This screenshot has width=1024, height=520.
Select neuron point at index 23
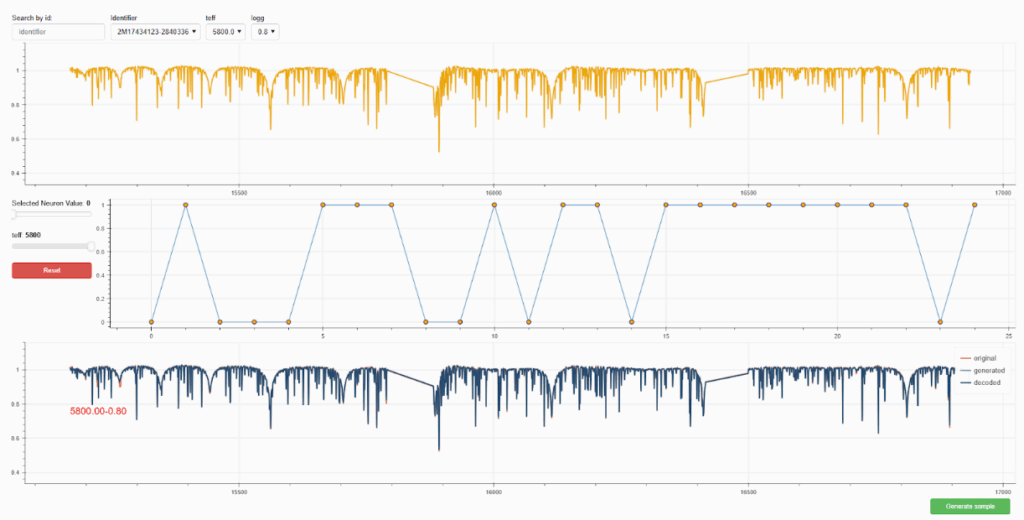pyautogui.click(x=940, y=322)
